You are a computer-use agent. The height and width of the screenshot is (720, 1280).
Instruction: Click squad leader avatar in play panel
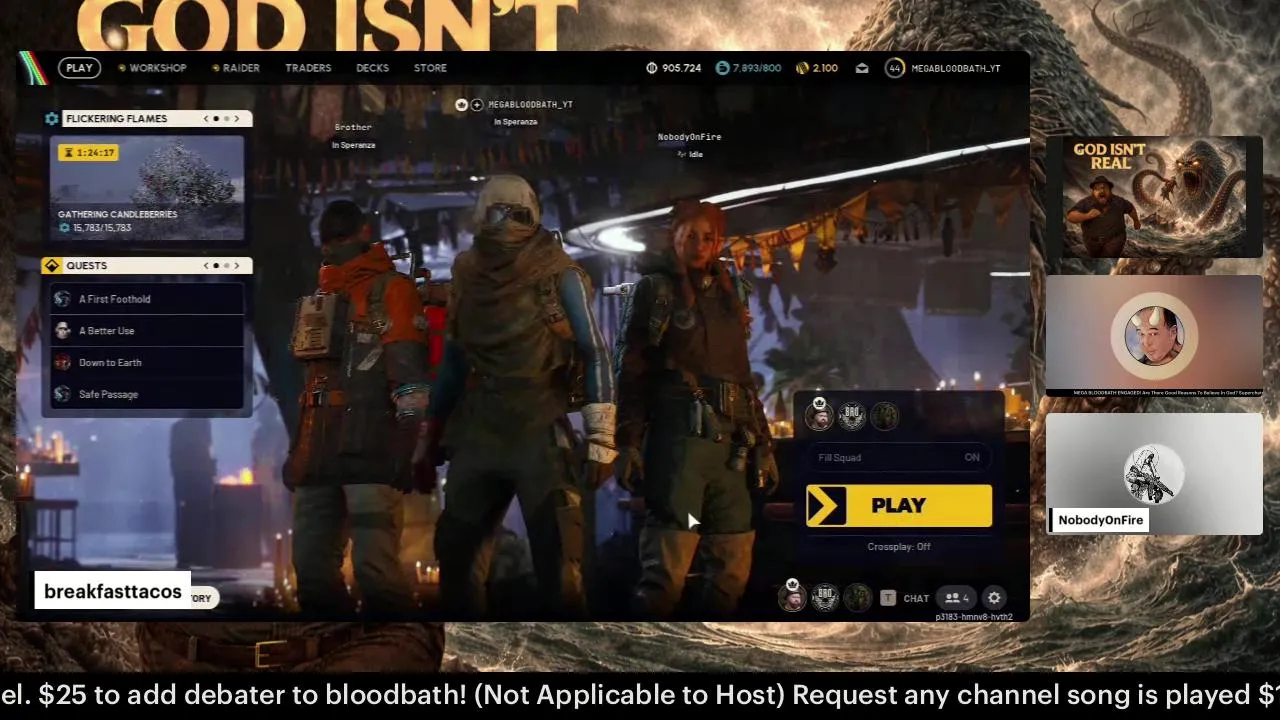(819, 415)
